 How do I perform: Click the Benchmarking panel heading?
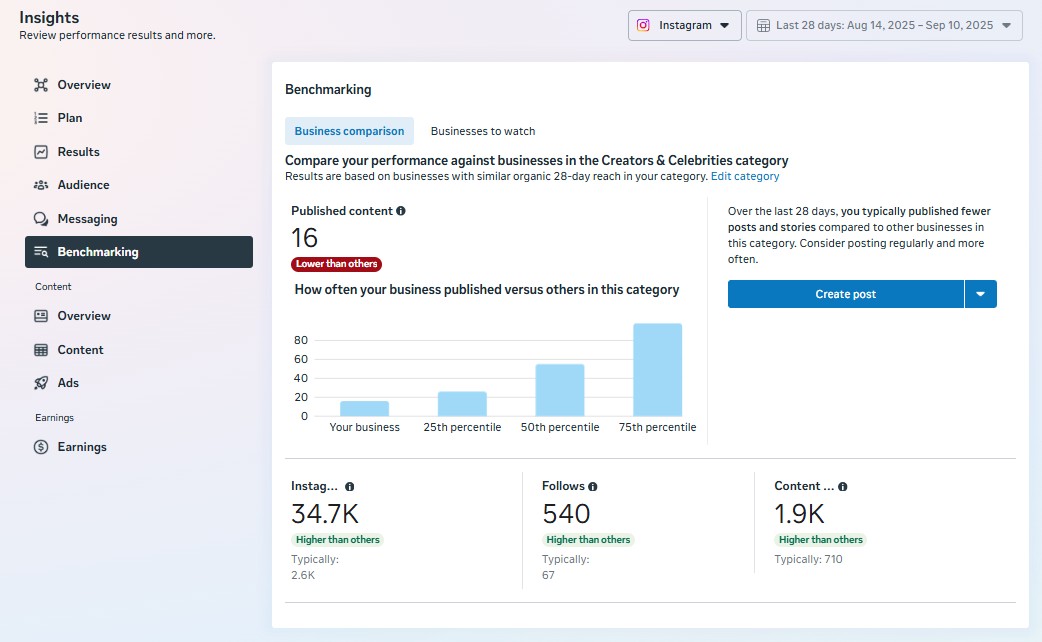pos(328,89)
